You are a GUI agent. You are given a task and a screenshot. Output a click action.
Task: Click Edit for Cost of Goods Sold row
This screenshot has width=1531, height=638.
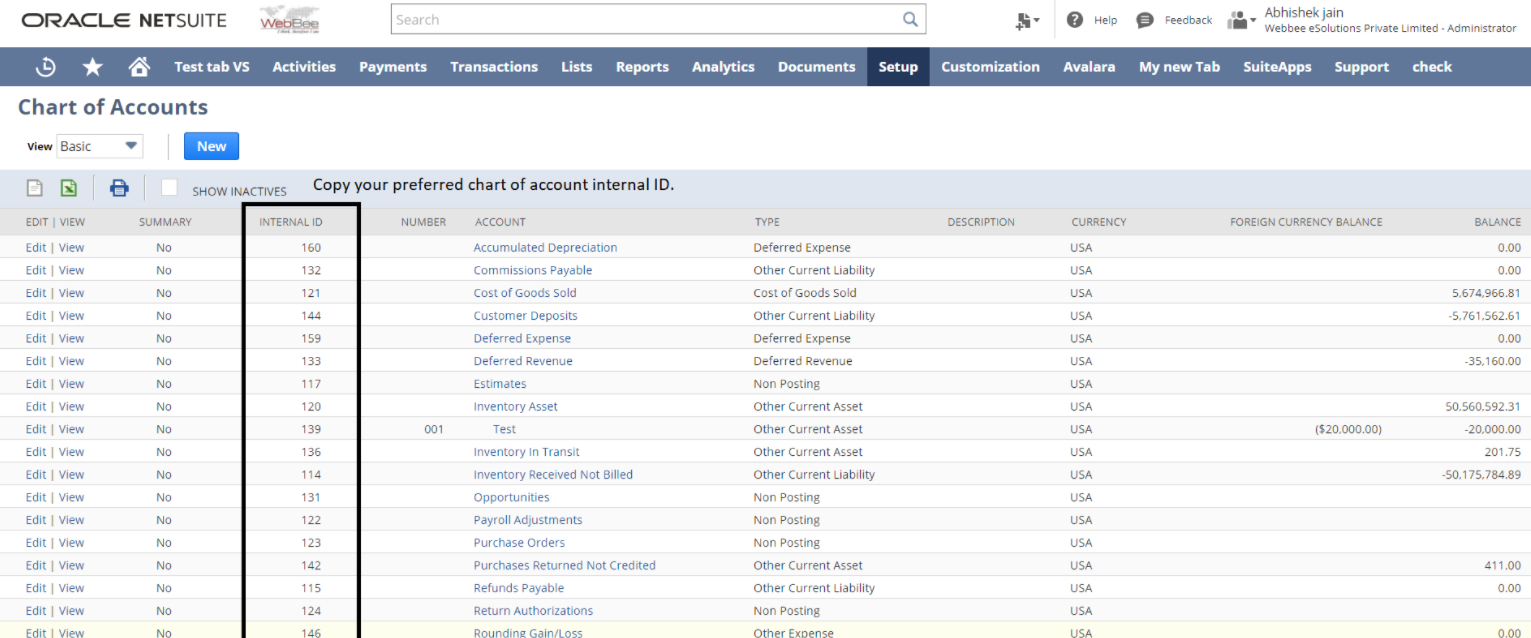36,293
